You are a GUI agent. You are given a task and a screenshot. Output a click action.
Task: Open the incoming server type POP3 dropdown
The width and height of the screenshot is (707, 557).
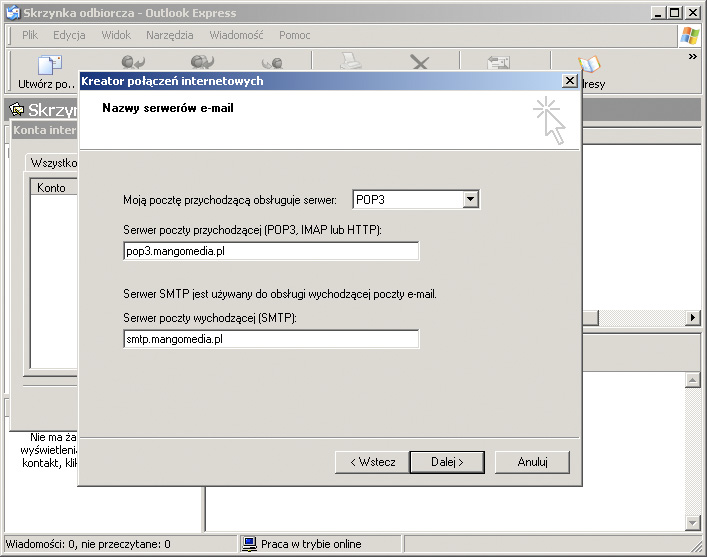tap(470, 199)
